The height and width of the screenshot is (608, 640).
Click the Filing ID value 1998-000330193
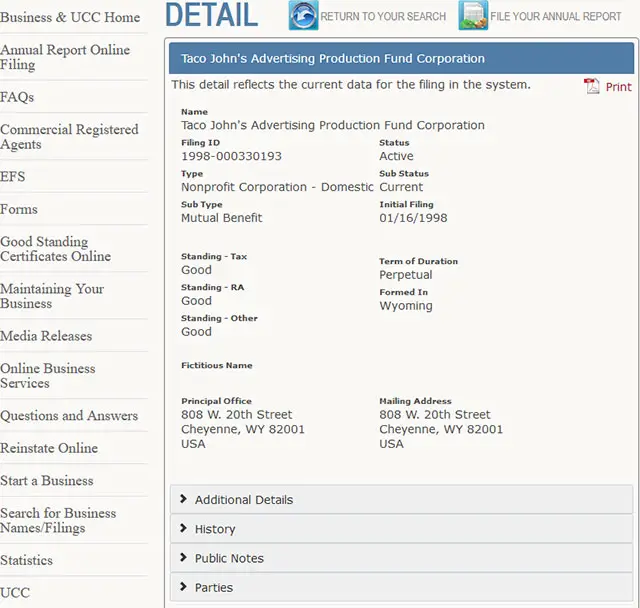pyautogui.click(x=231, y=156)
